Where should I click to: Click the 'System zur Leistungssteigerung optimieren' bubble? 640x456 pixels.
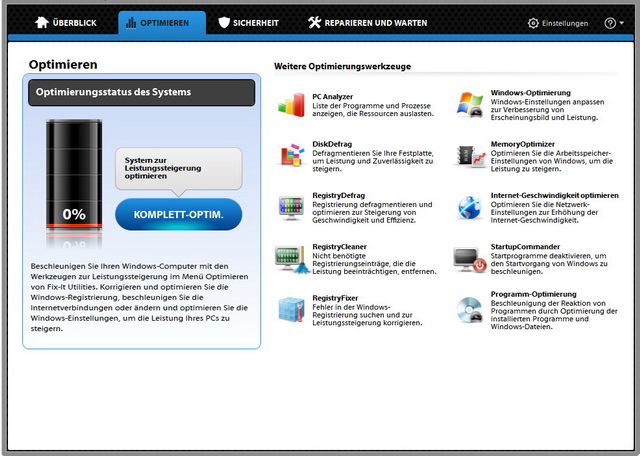click(x=179, y=168)
